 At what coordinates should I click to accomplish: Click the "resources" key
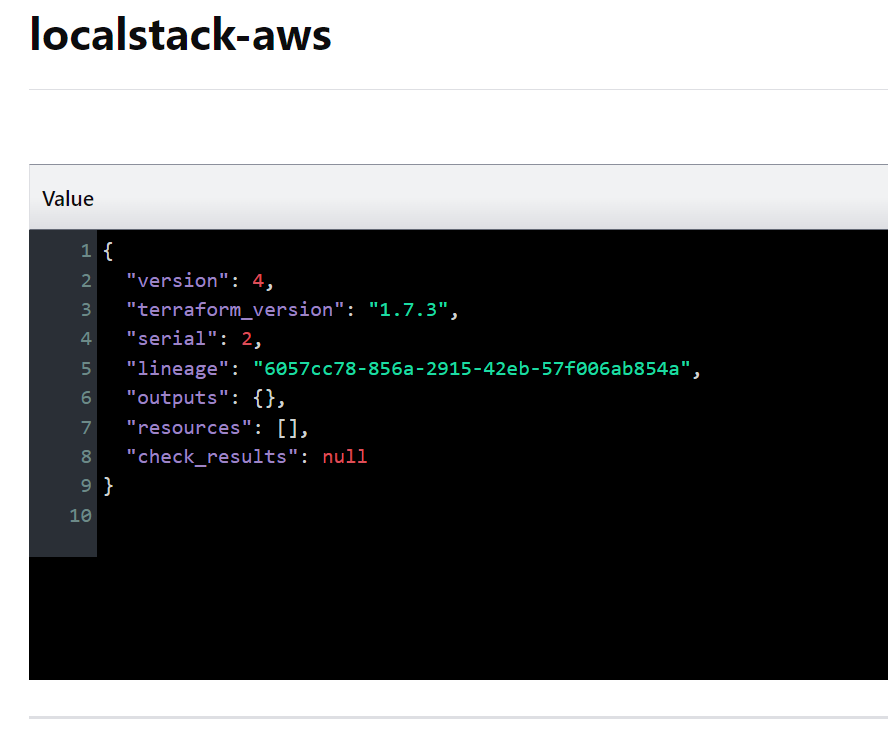(189, 427)
